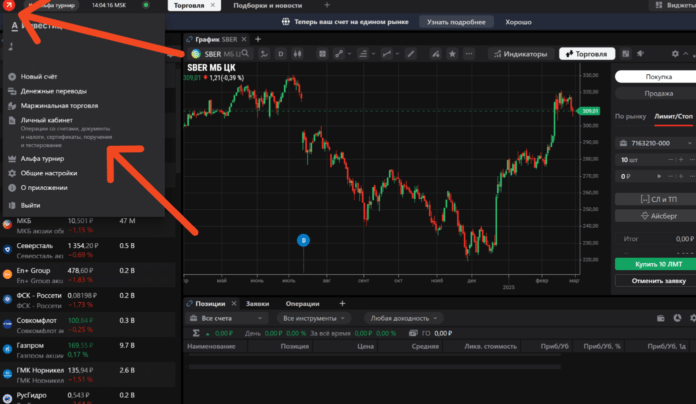Select the Продажа sell option
This screenshot has height=404, width=696.
coord(658,93)
